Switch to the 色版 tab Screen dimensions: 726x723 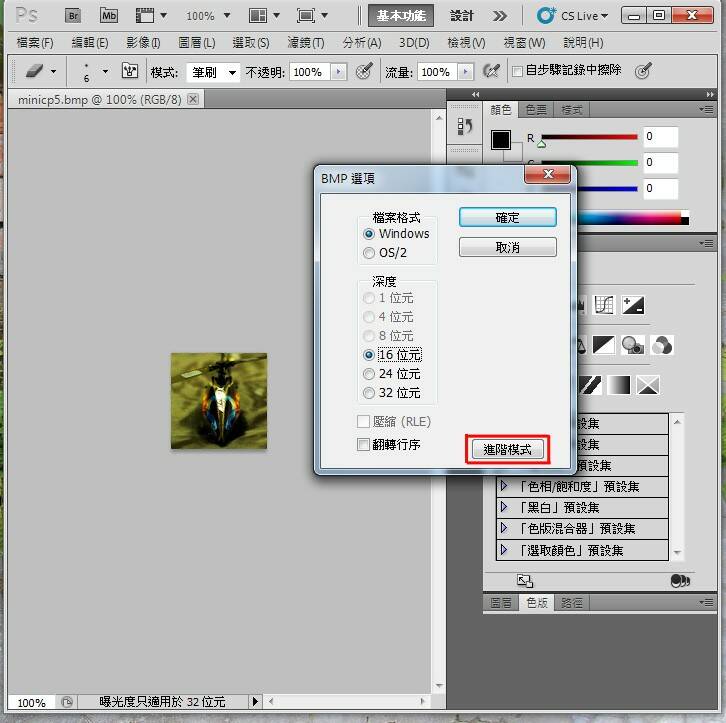tap(537, 603)
